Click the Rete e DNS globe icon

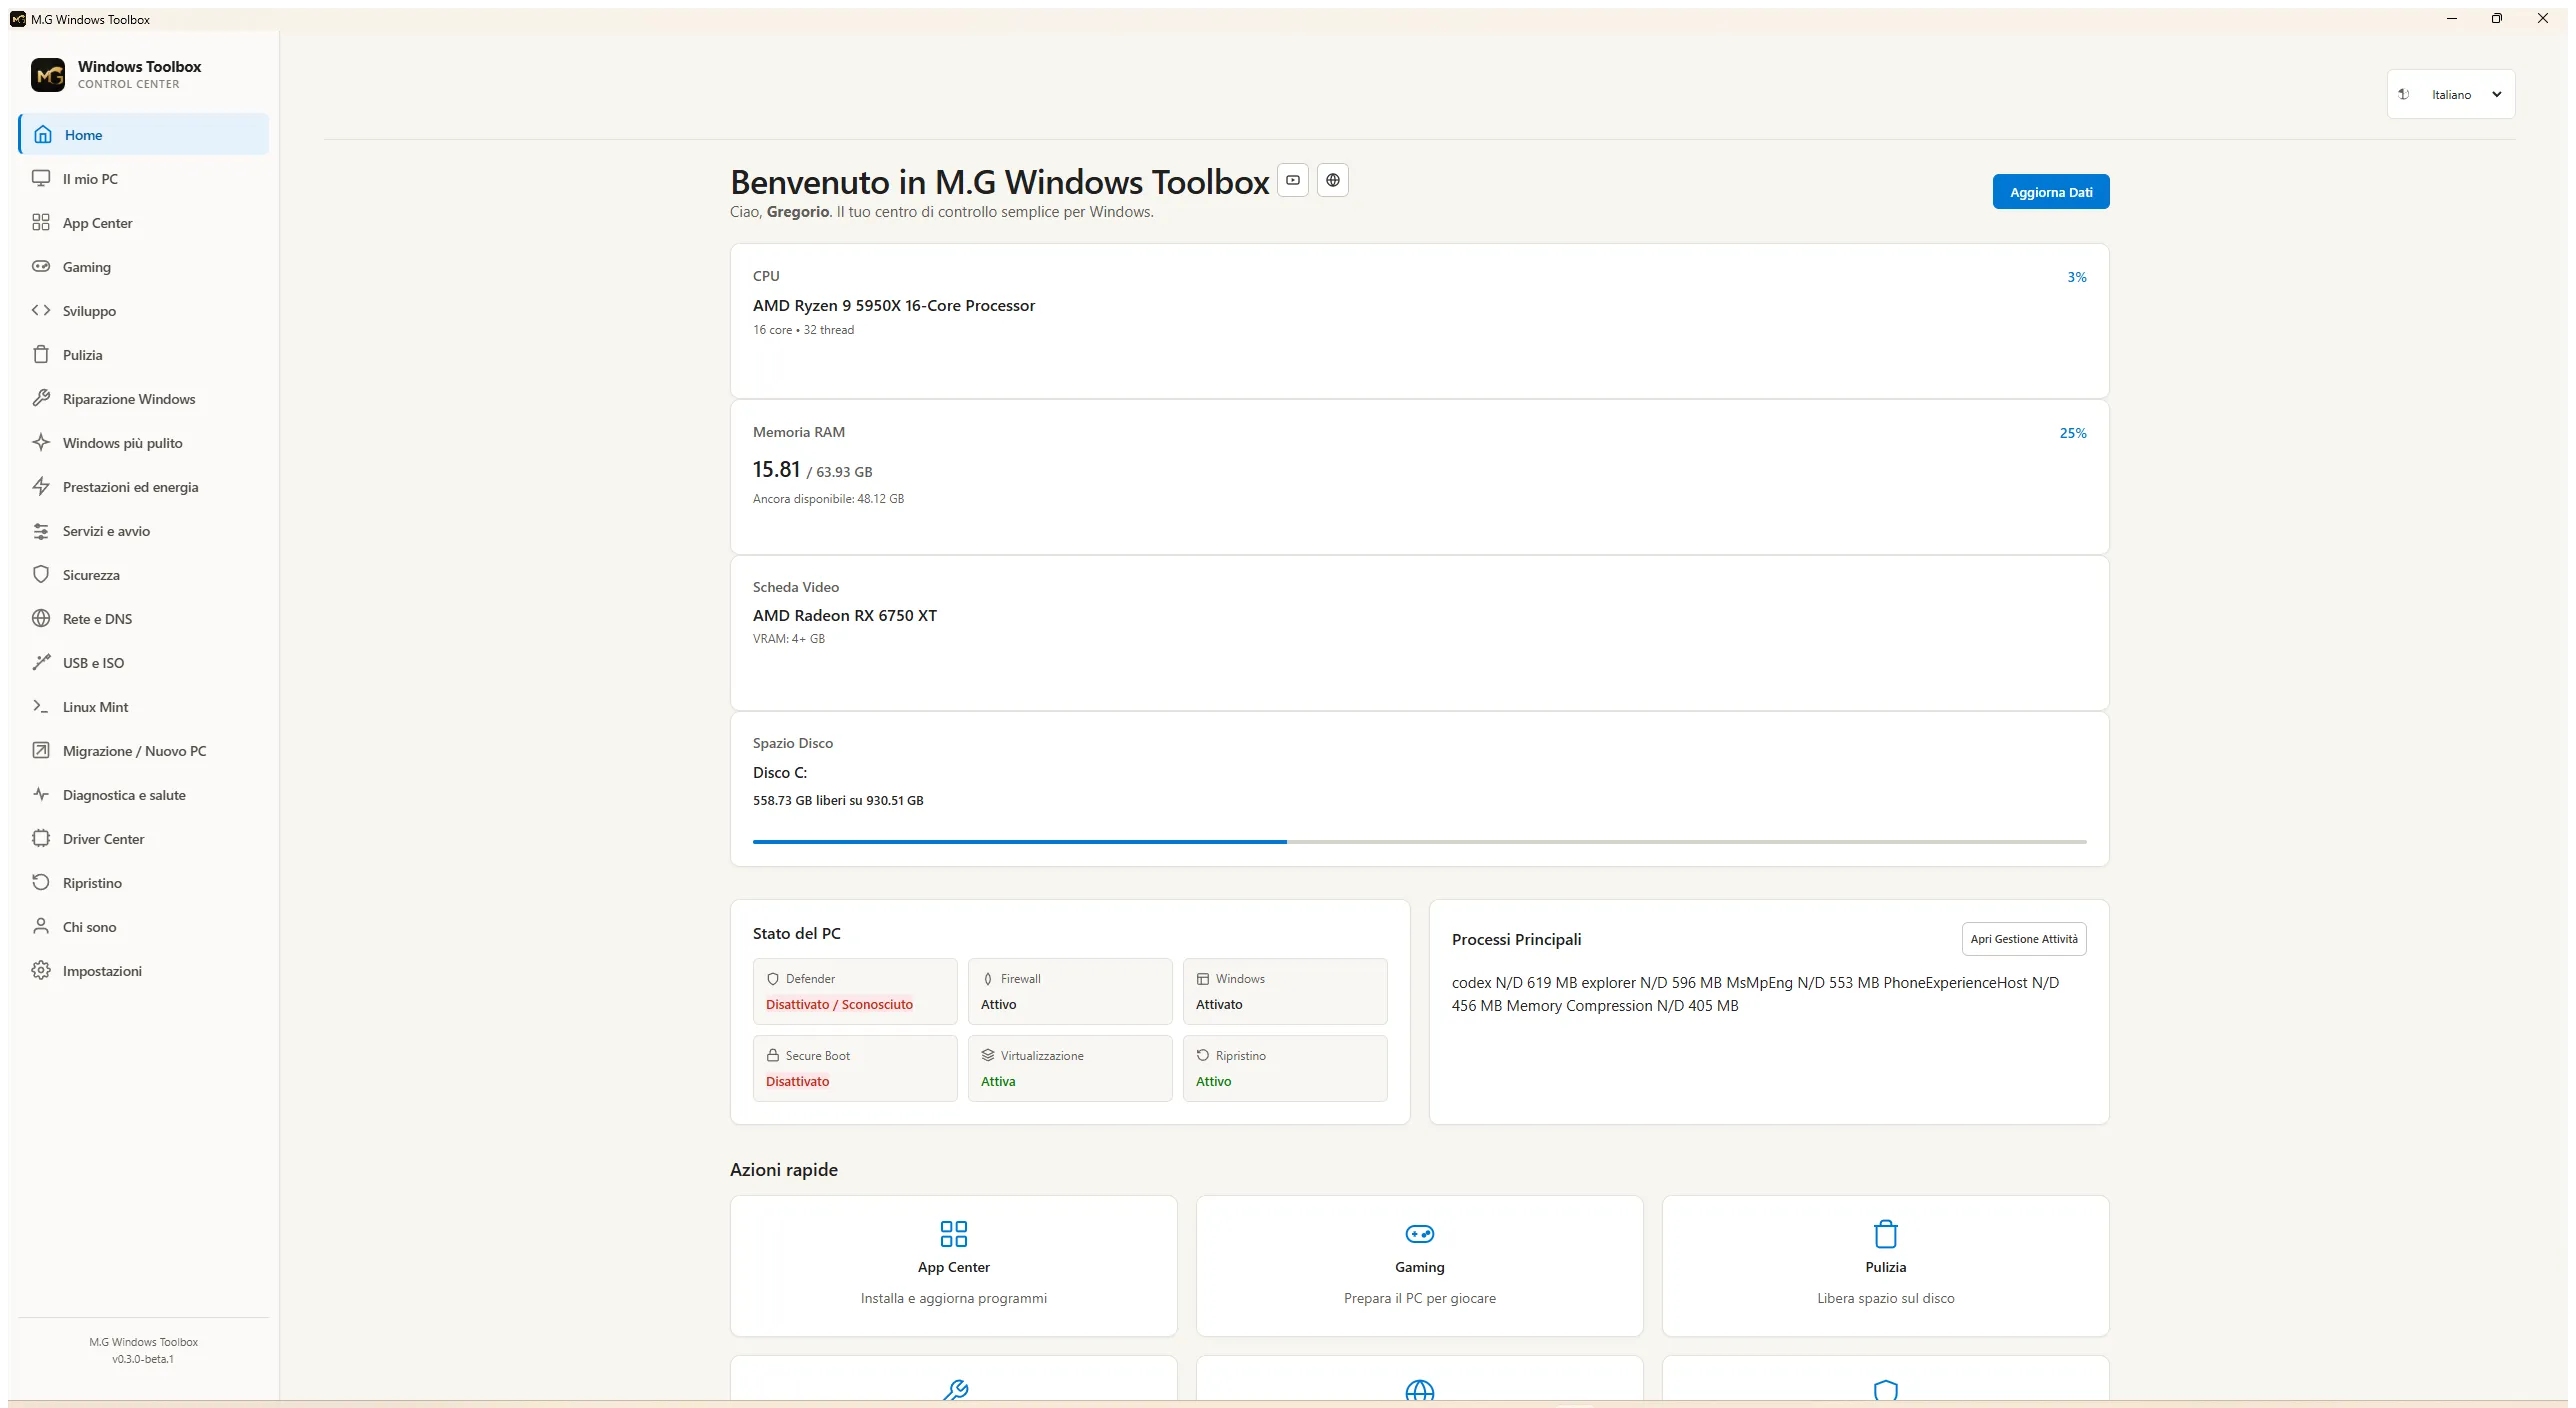[41, 618]
